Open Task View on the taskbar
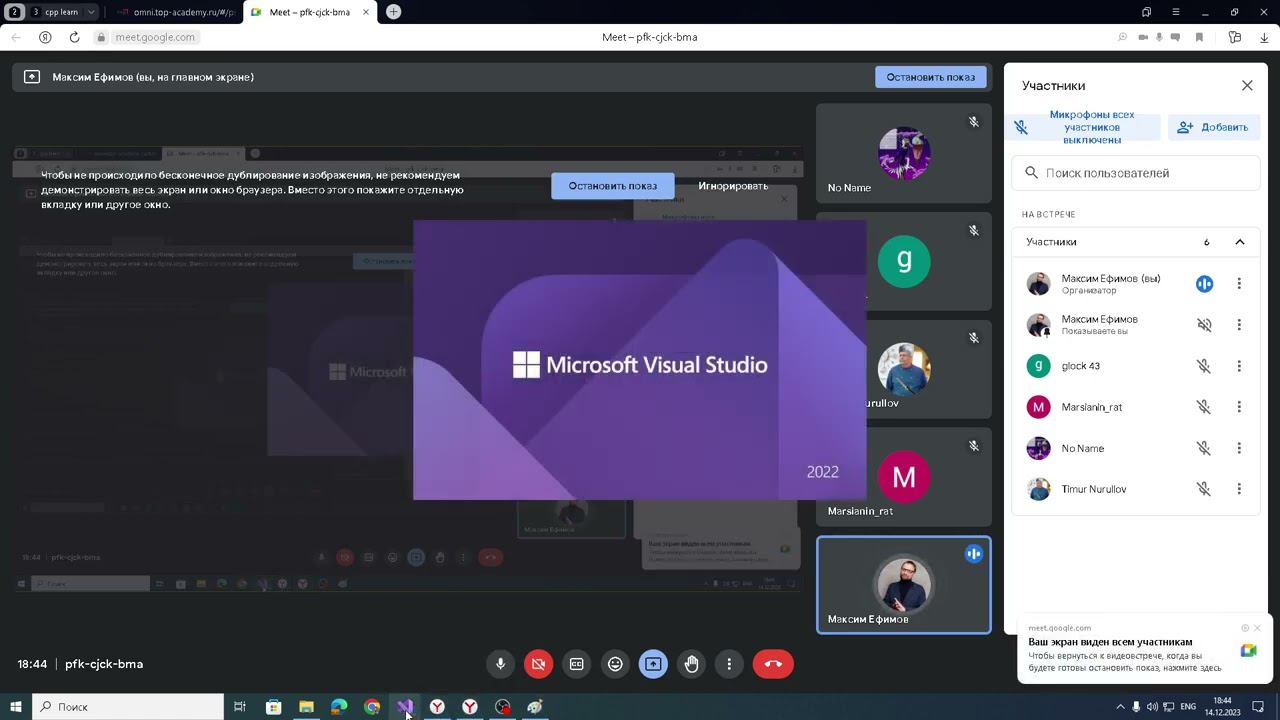1280x720 pixels. point(240,707)
